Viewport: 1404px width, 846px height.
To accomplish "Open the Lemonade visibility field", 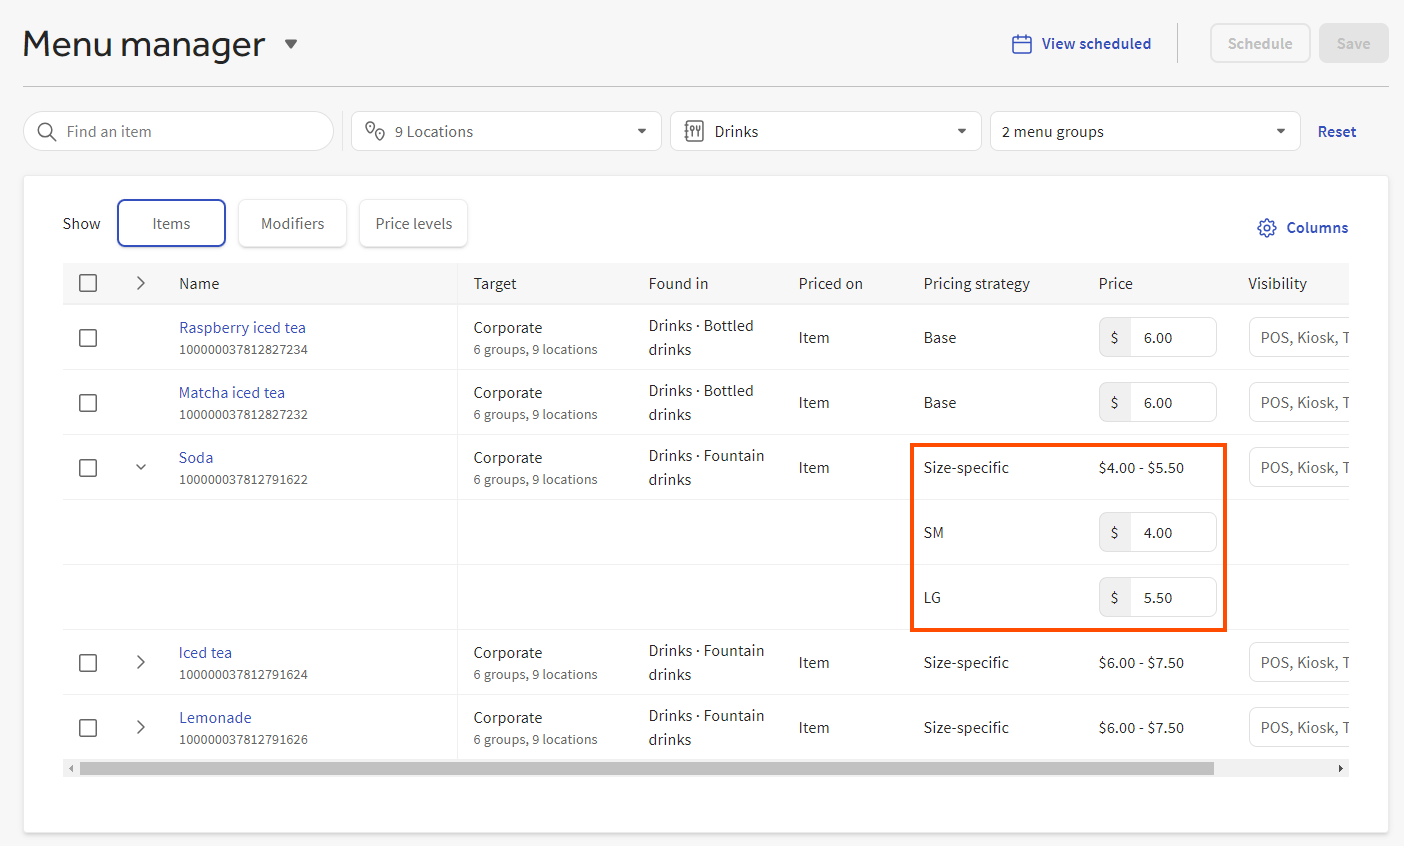I will 1299,727.
